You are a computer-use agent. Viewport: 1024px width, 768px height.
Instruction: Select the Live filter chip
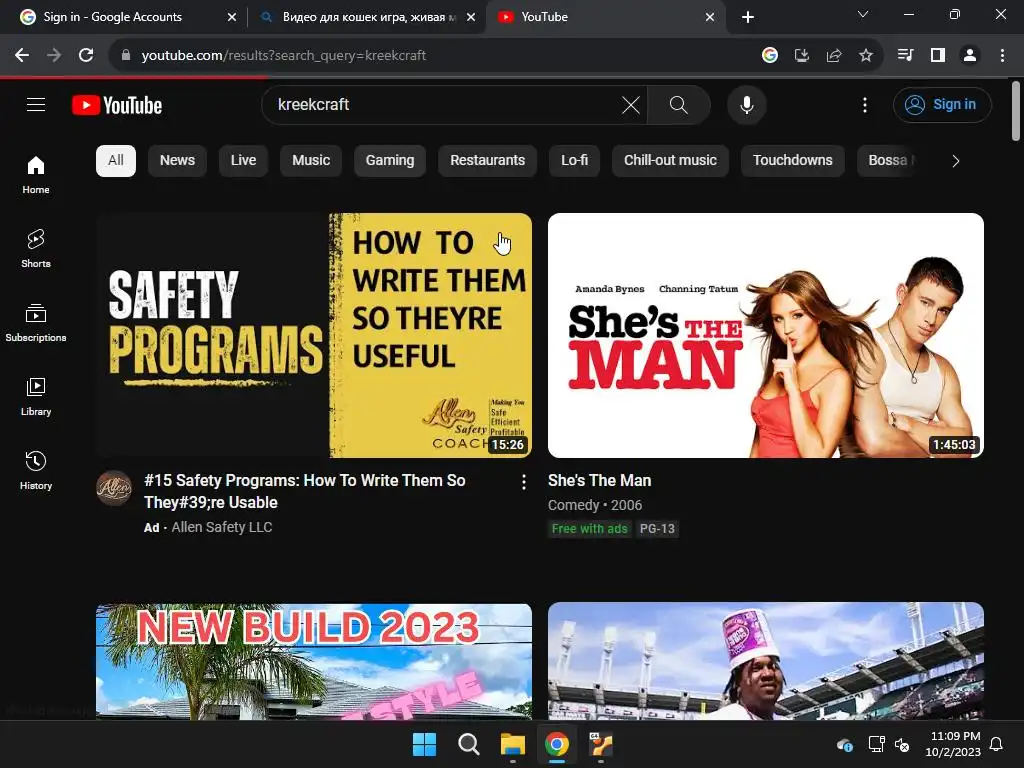243,161
